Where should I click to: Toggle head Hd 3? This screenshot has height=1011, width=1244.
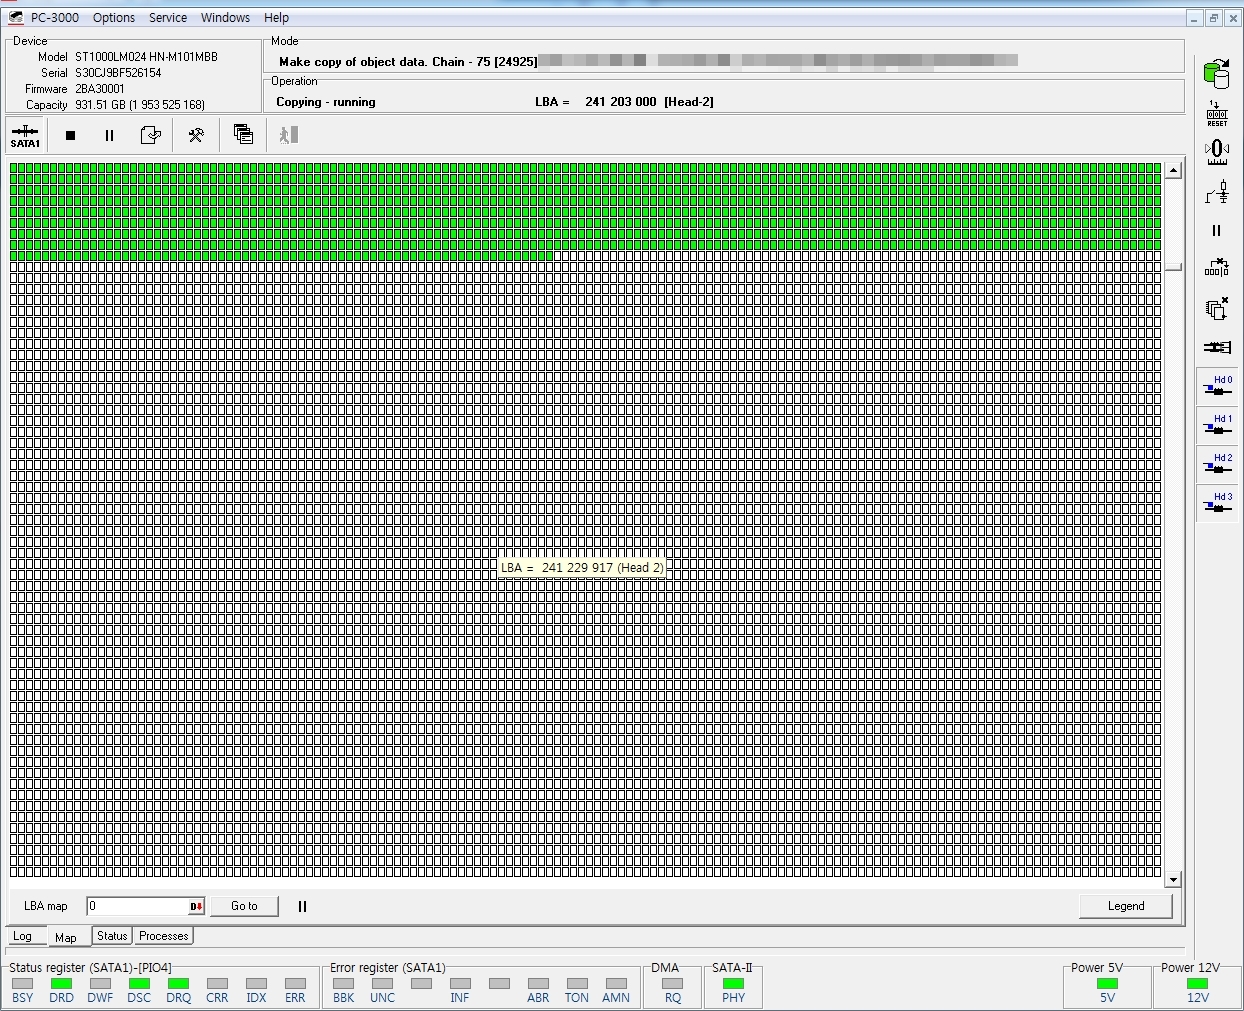coord(1217,503)
